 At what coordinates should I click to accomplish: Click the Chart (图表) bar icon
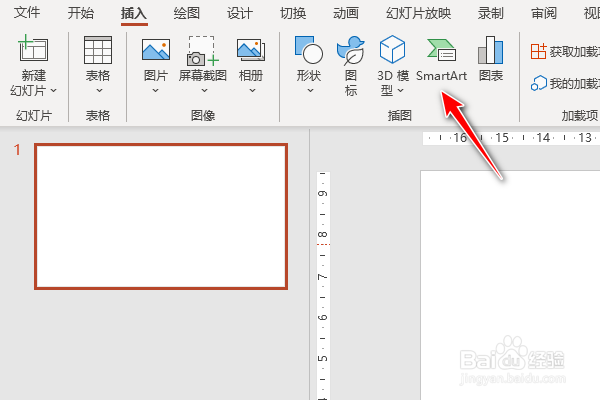coord(491,50)
